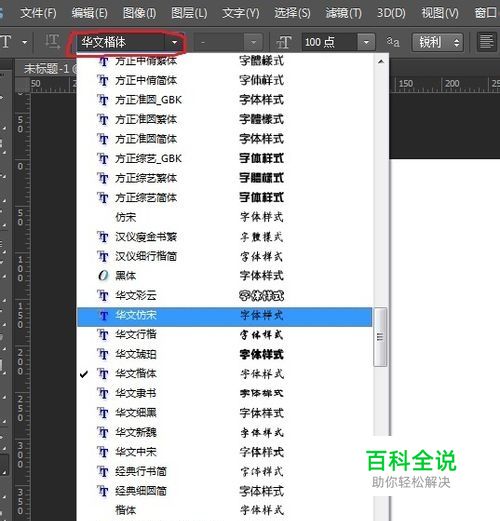
Task: Choose font 华文中宋
Action: (224, 452)
